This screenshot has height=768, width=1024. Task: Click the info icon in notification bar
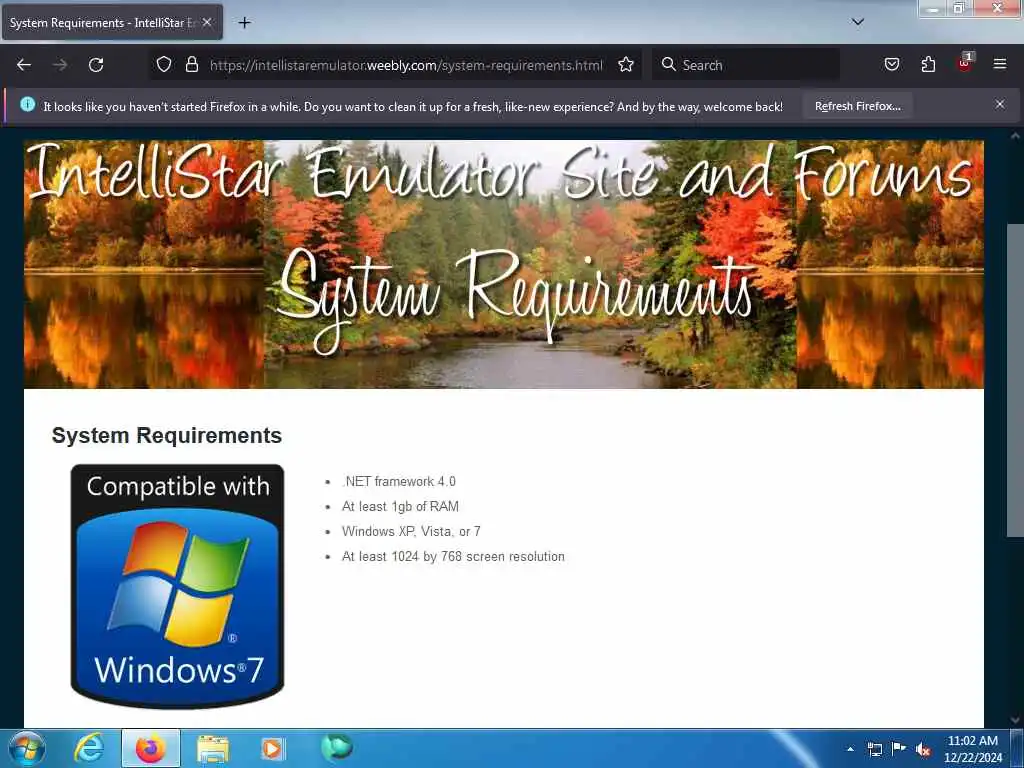point(27,104)
